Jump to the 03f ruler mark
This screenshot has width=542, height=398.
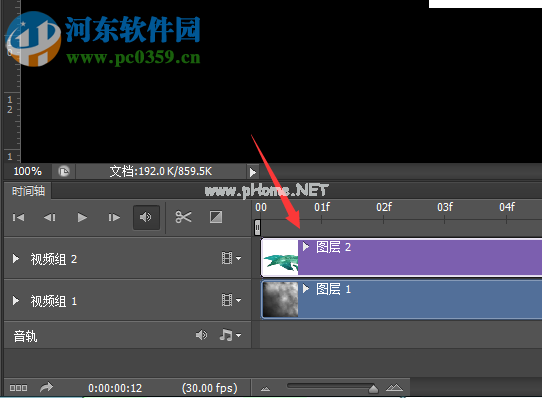pos(445,207)
